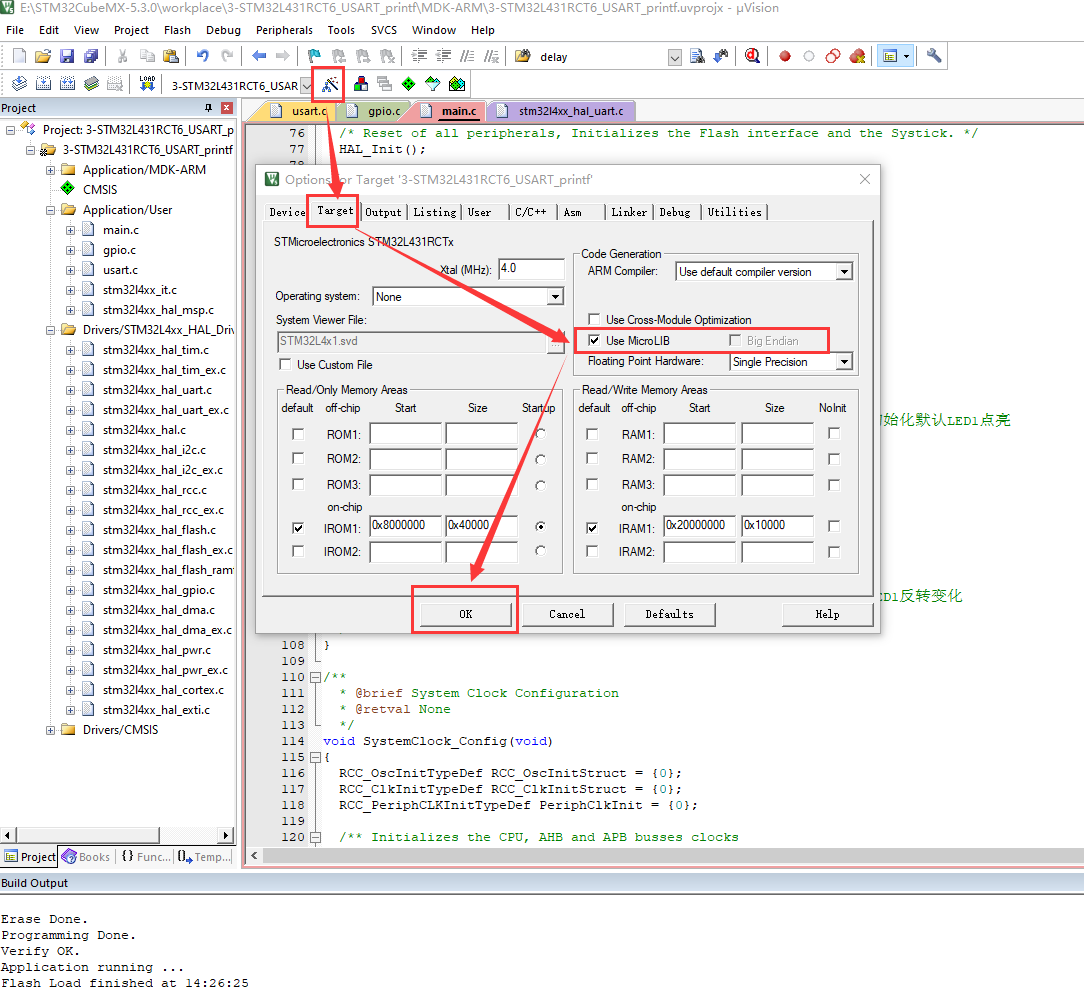Insert a breakpoint using the red dot icon
The height and width of the screenshot is (992, 1084).
coord(784,56)
